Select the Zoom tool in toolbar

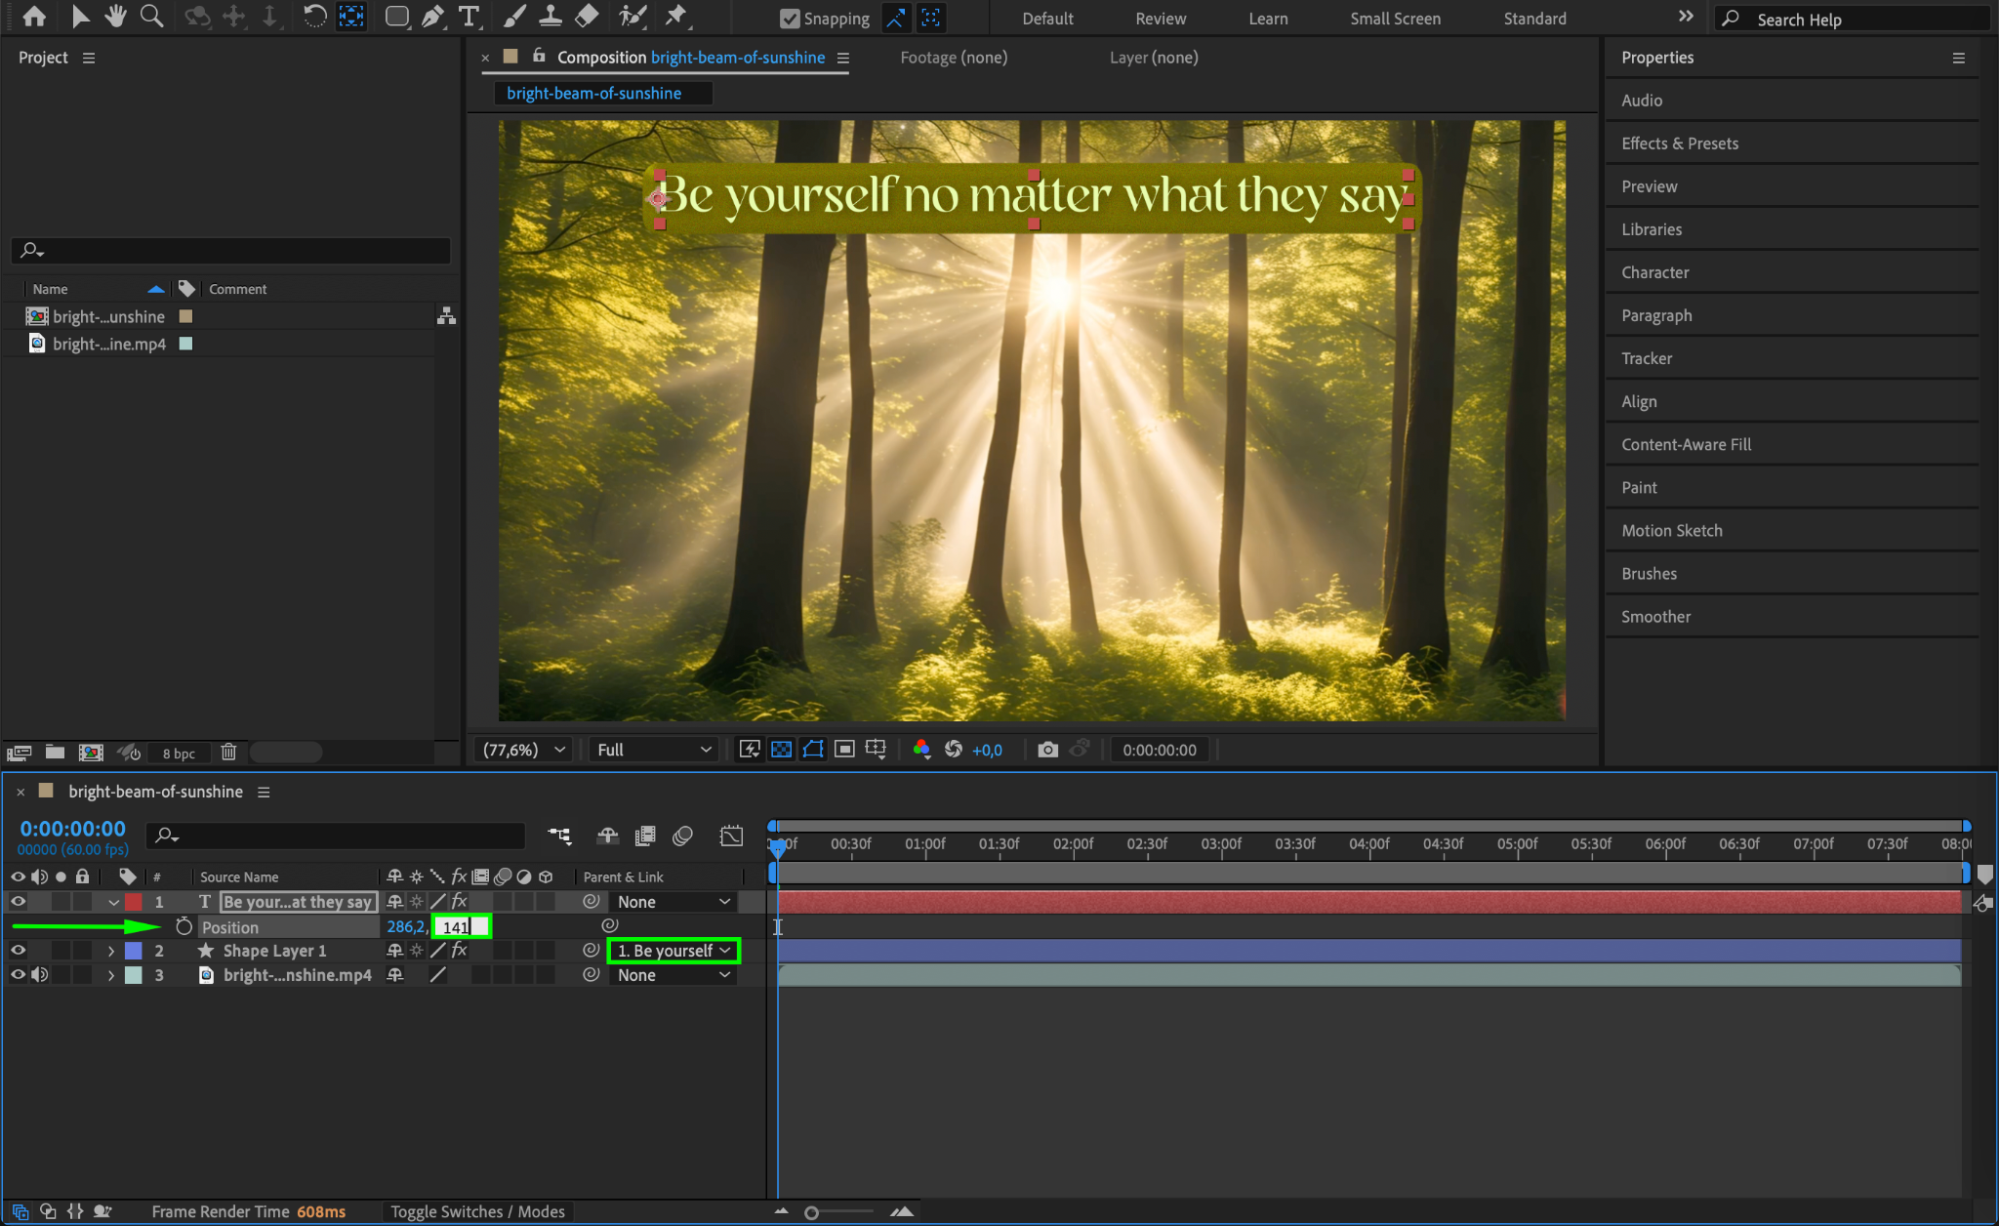click(x=151, y=16)
